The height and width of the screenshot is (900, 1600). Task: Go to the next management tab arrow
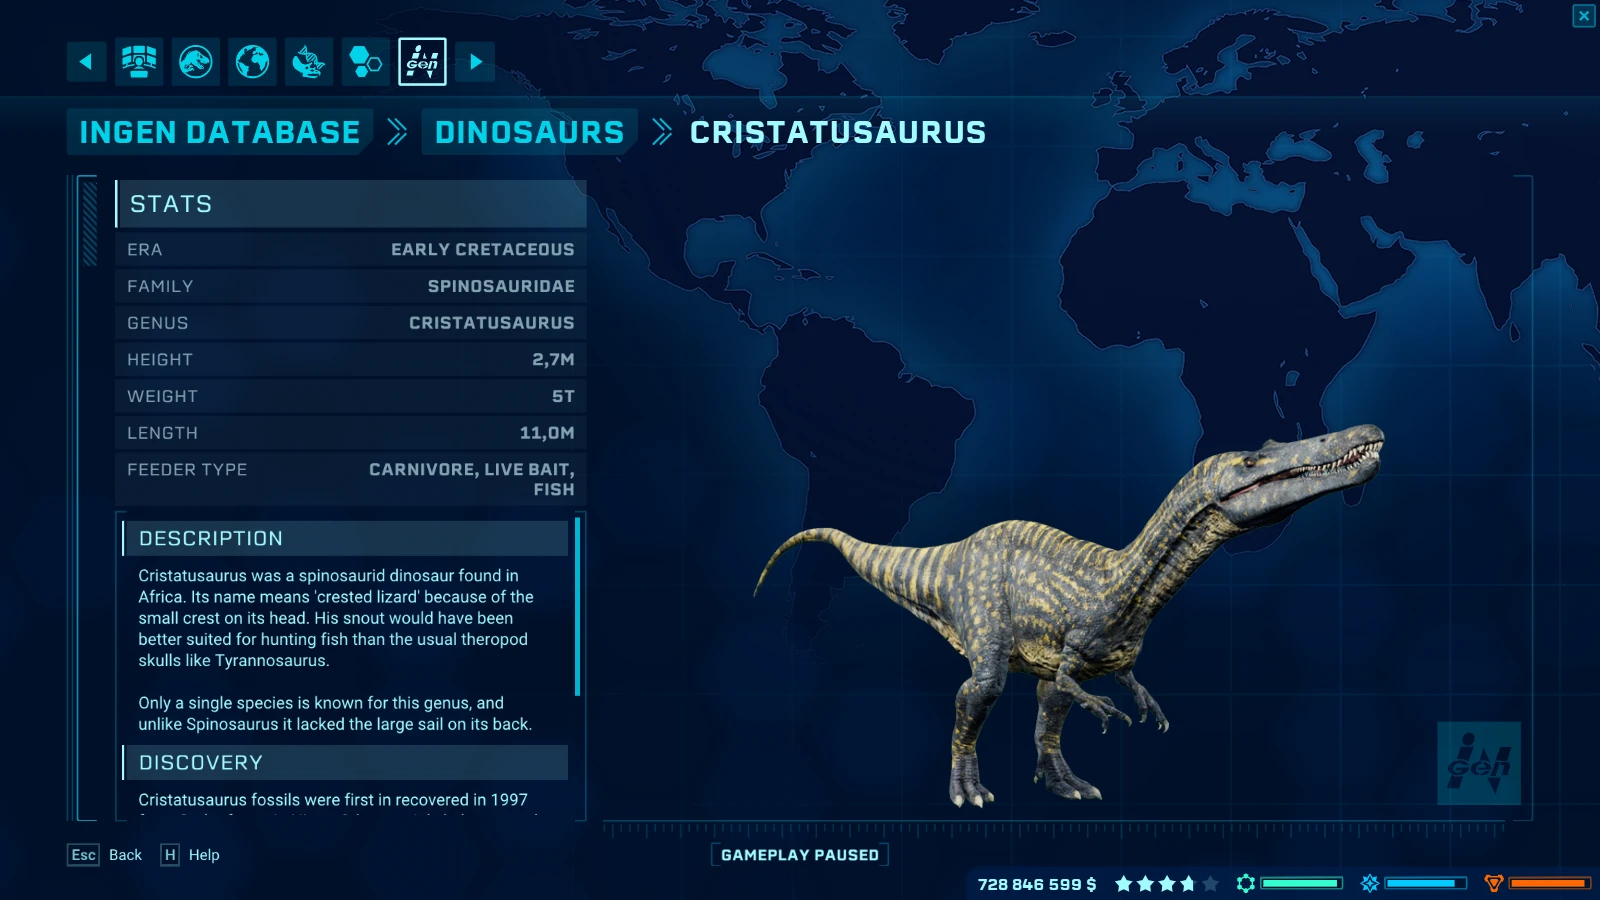[x=476, y=62]
